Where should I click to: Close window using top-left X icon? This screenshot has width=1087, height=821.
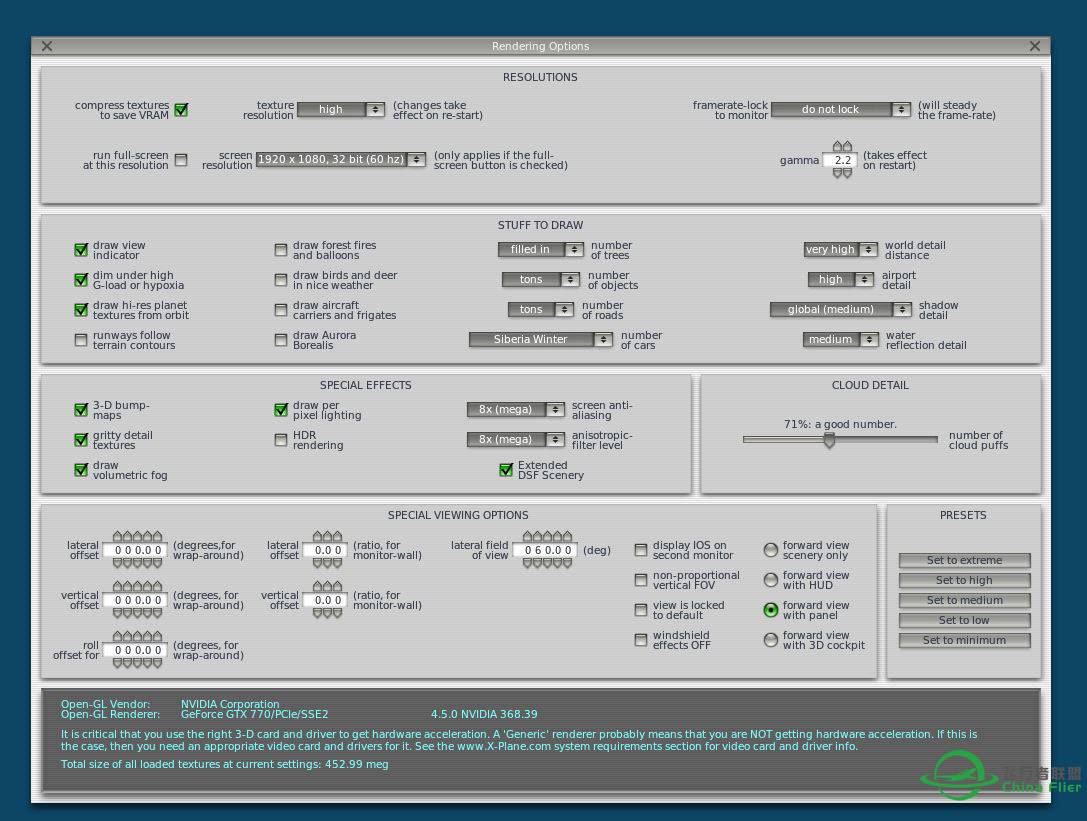(47, 46)
